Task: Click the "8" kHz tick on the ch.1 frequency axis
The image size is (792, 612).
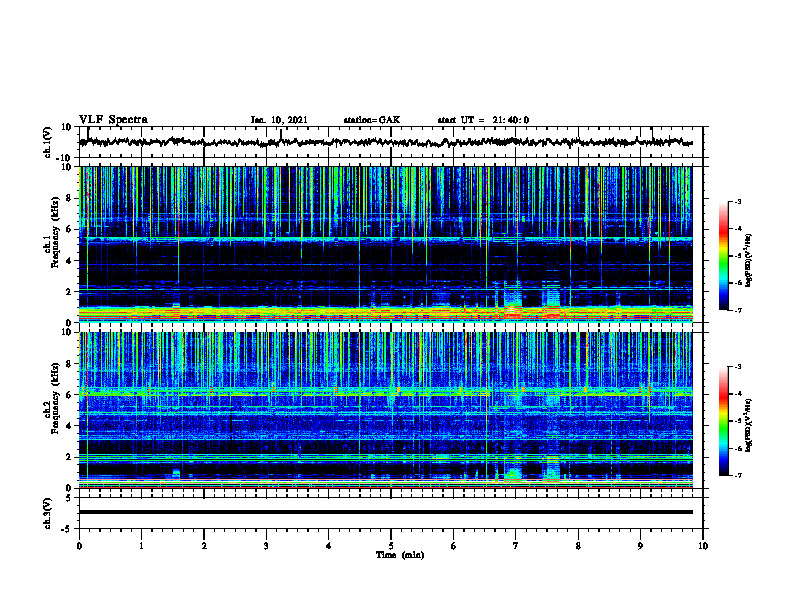Action: coord(69,198)
